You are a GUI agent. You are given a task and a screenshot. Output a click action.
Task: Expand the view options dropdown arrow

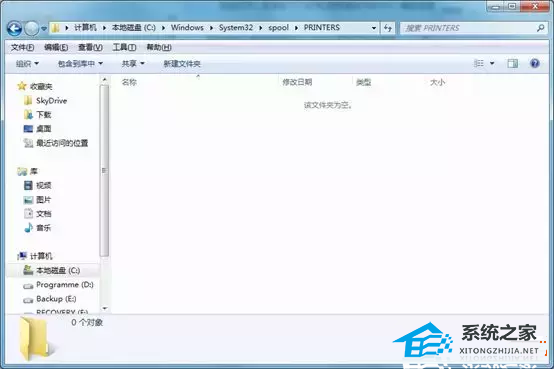coord(492,63)
